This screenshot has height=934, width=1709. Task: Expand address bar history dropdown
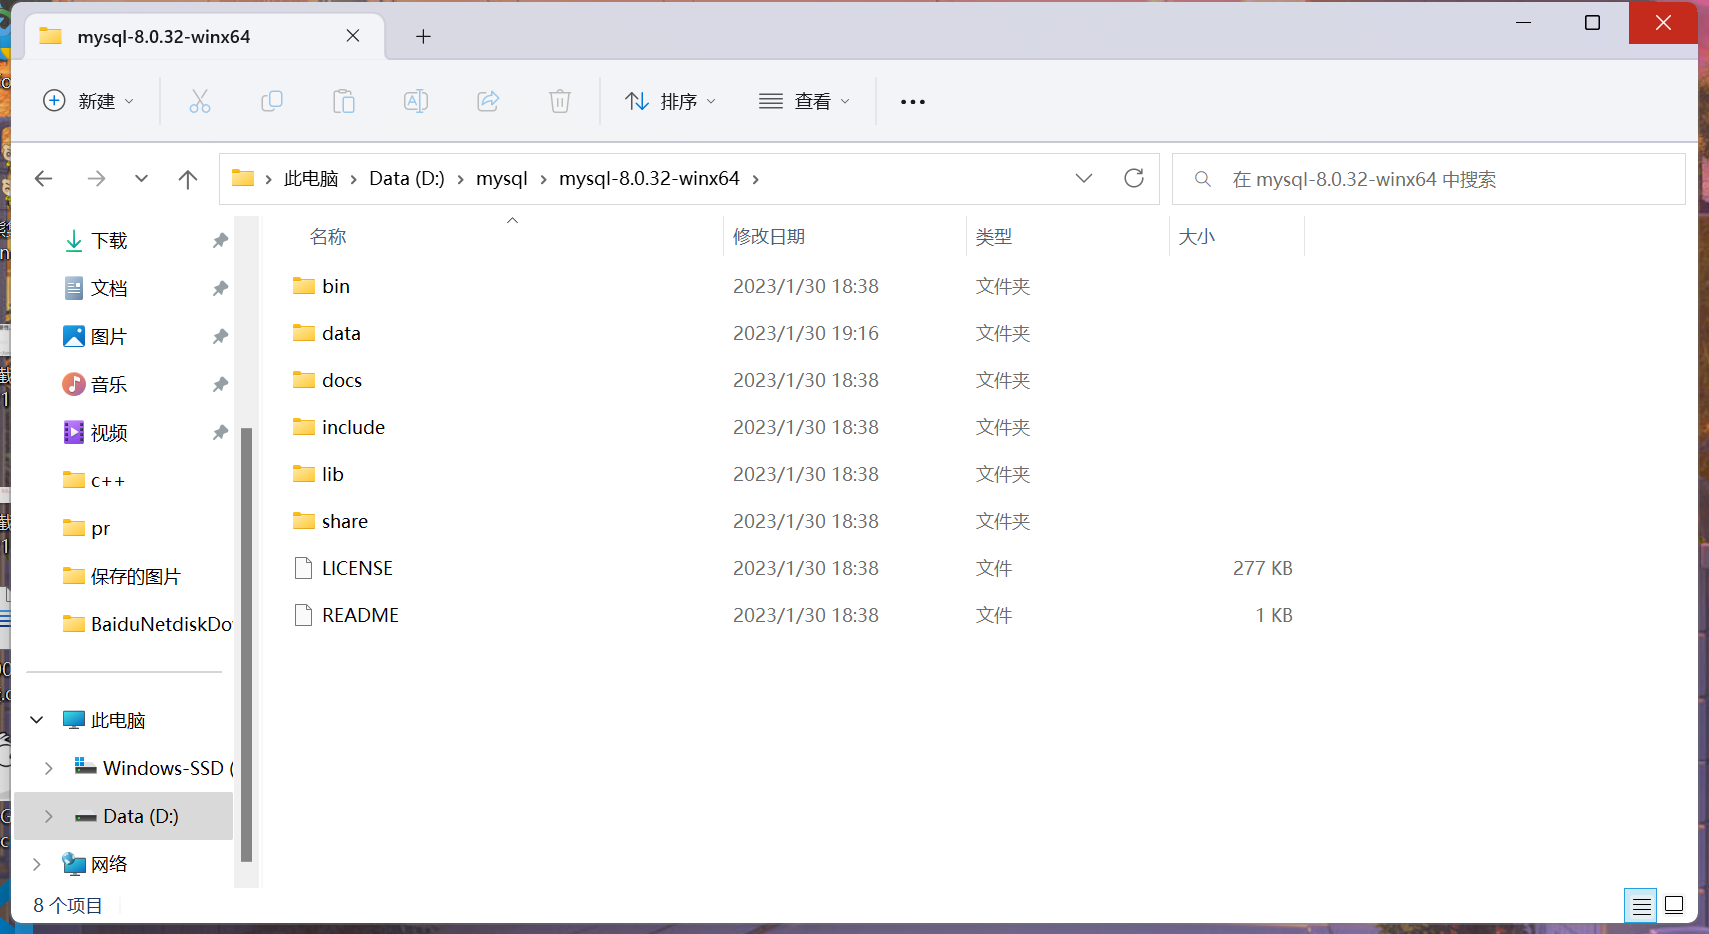(1084, 178)
